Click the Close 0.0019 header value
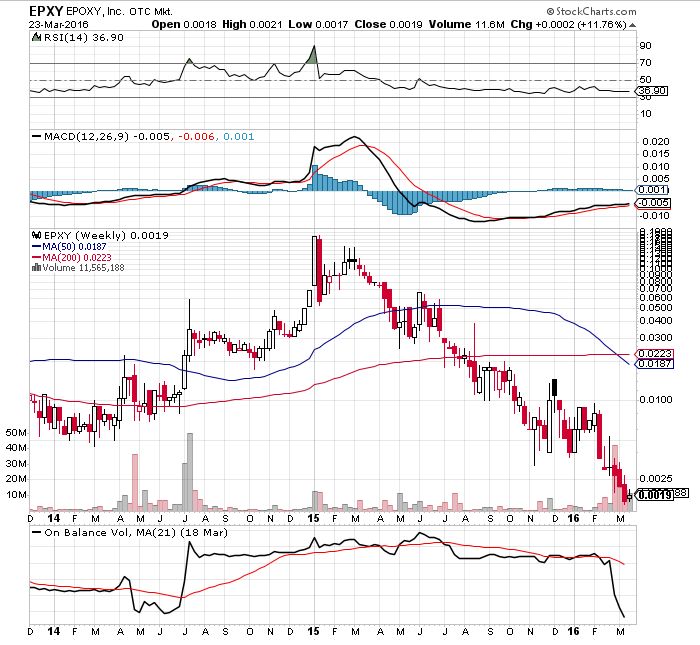This screenshot has height=645, width=700. (388, 25)
